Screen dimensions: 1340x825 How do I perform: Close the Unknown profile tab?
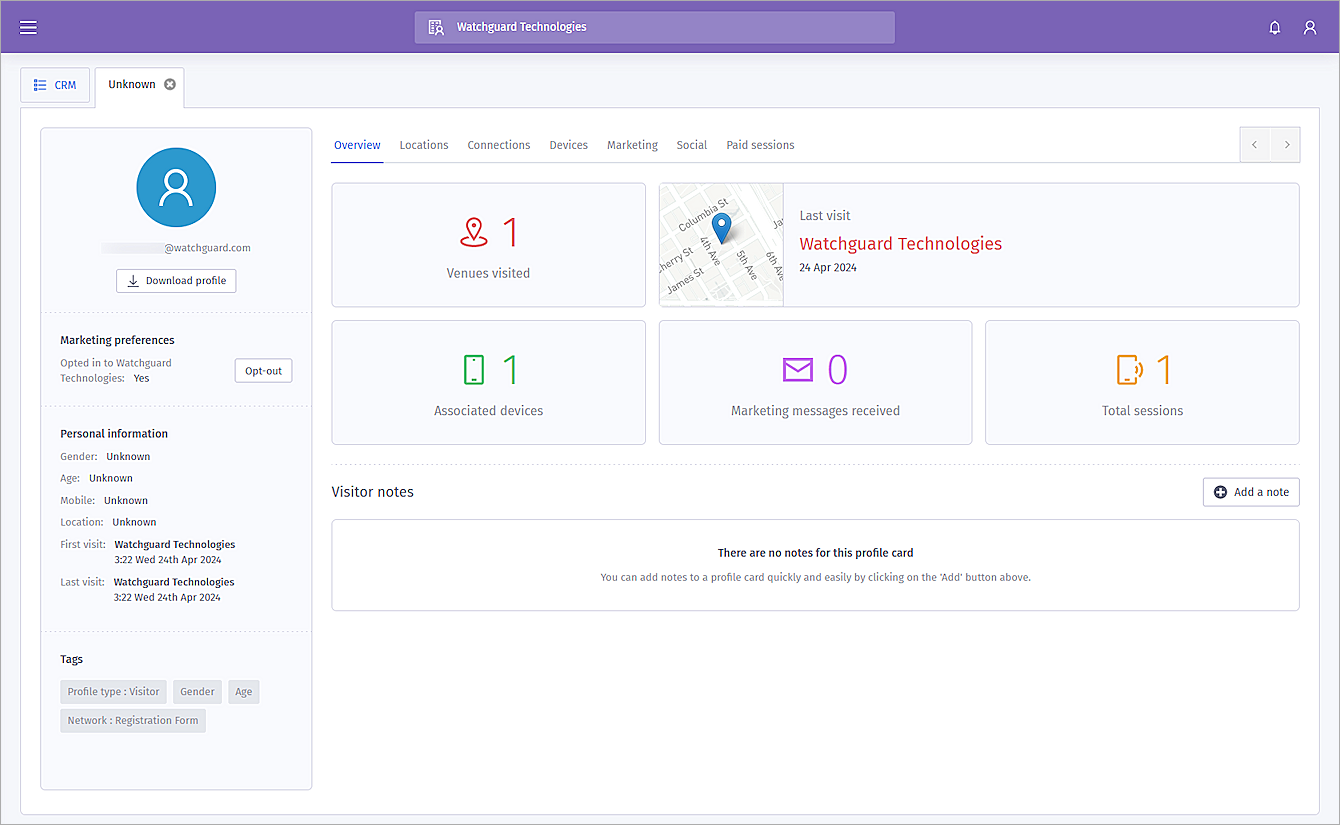click(x=169, y=85)
